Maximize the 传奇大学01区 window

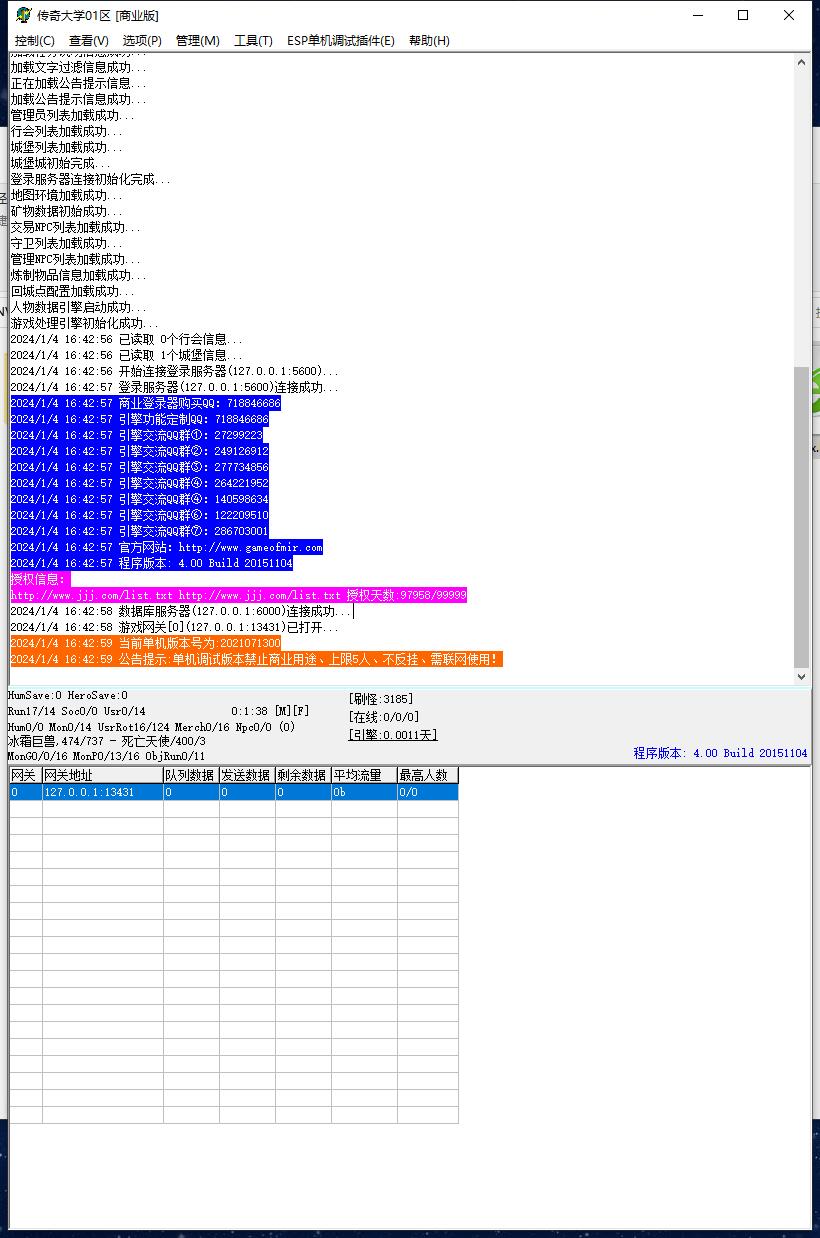pos(743,15)
